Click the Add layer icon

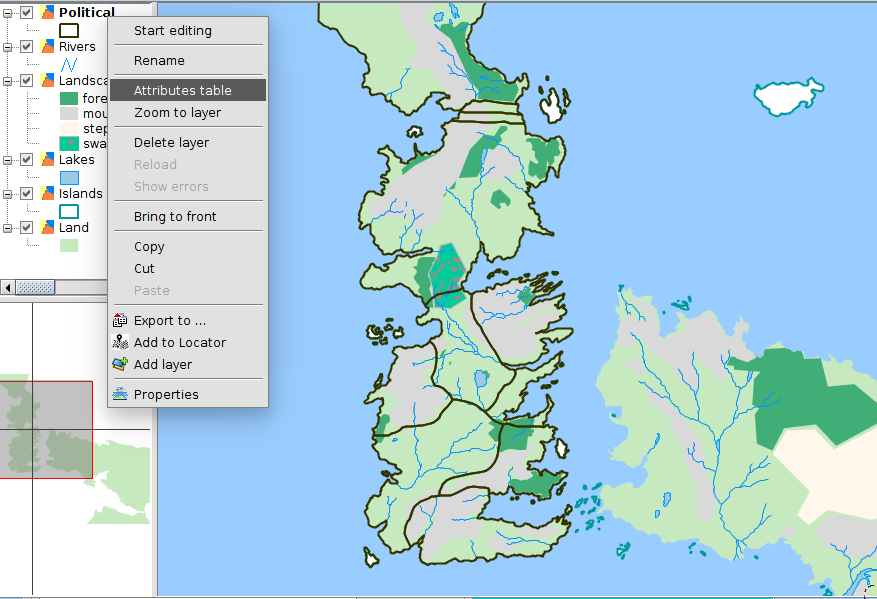click(120, 365)
